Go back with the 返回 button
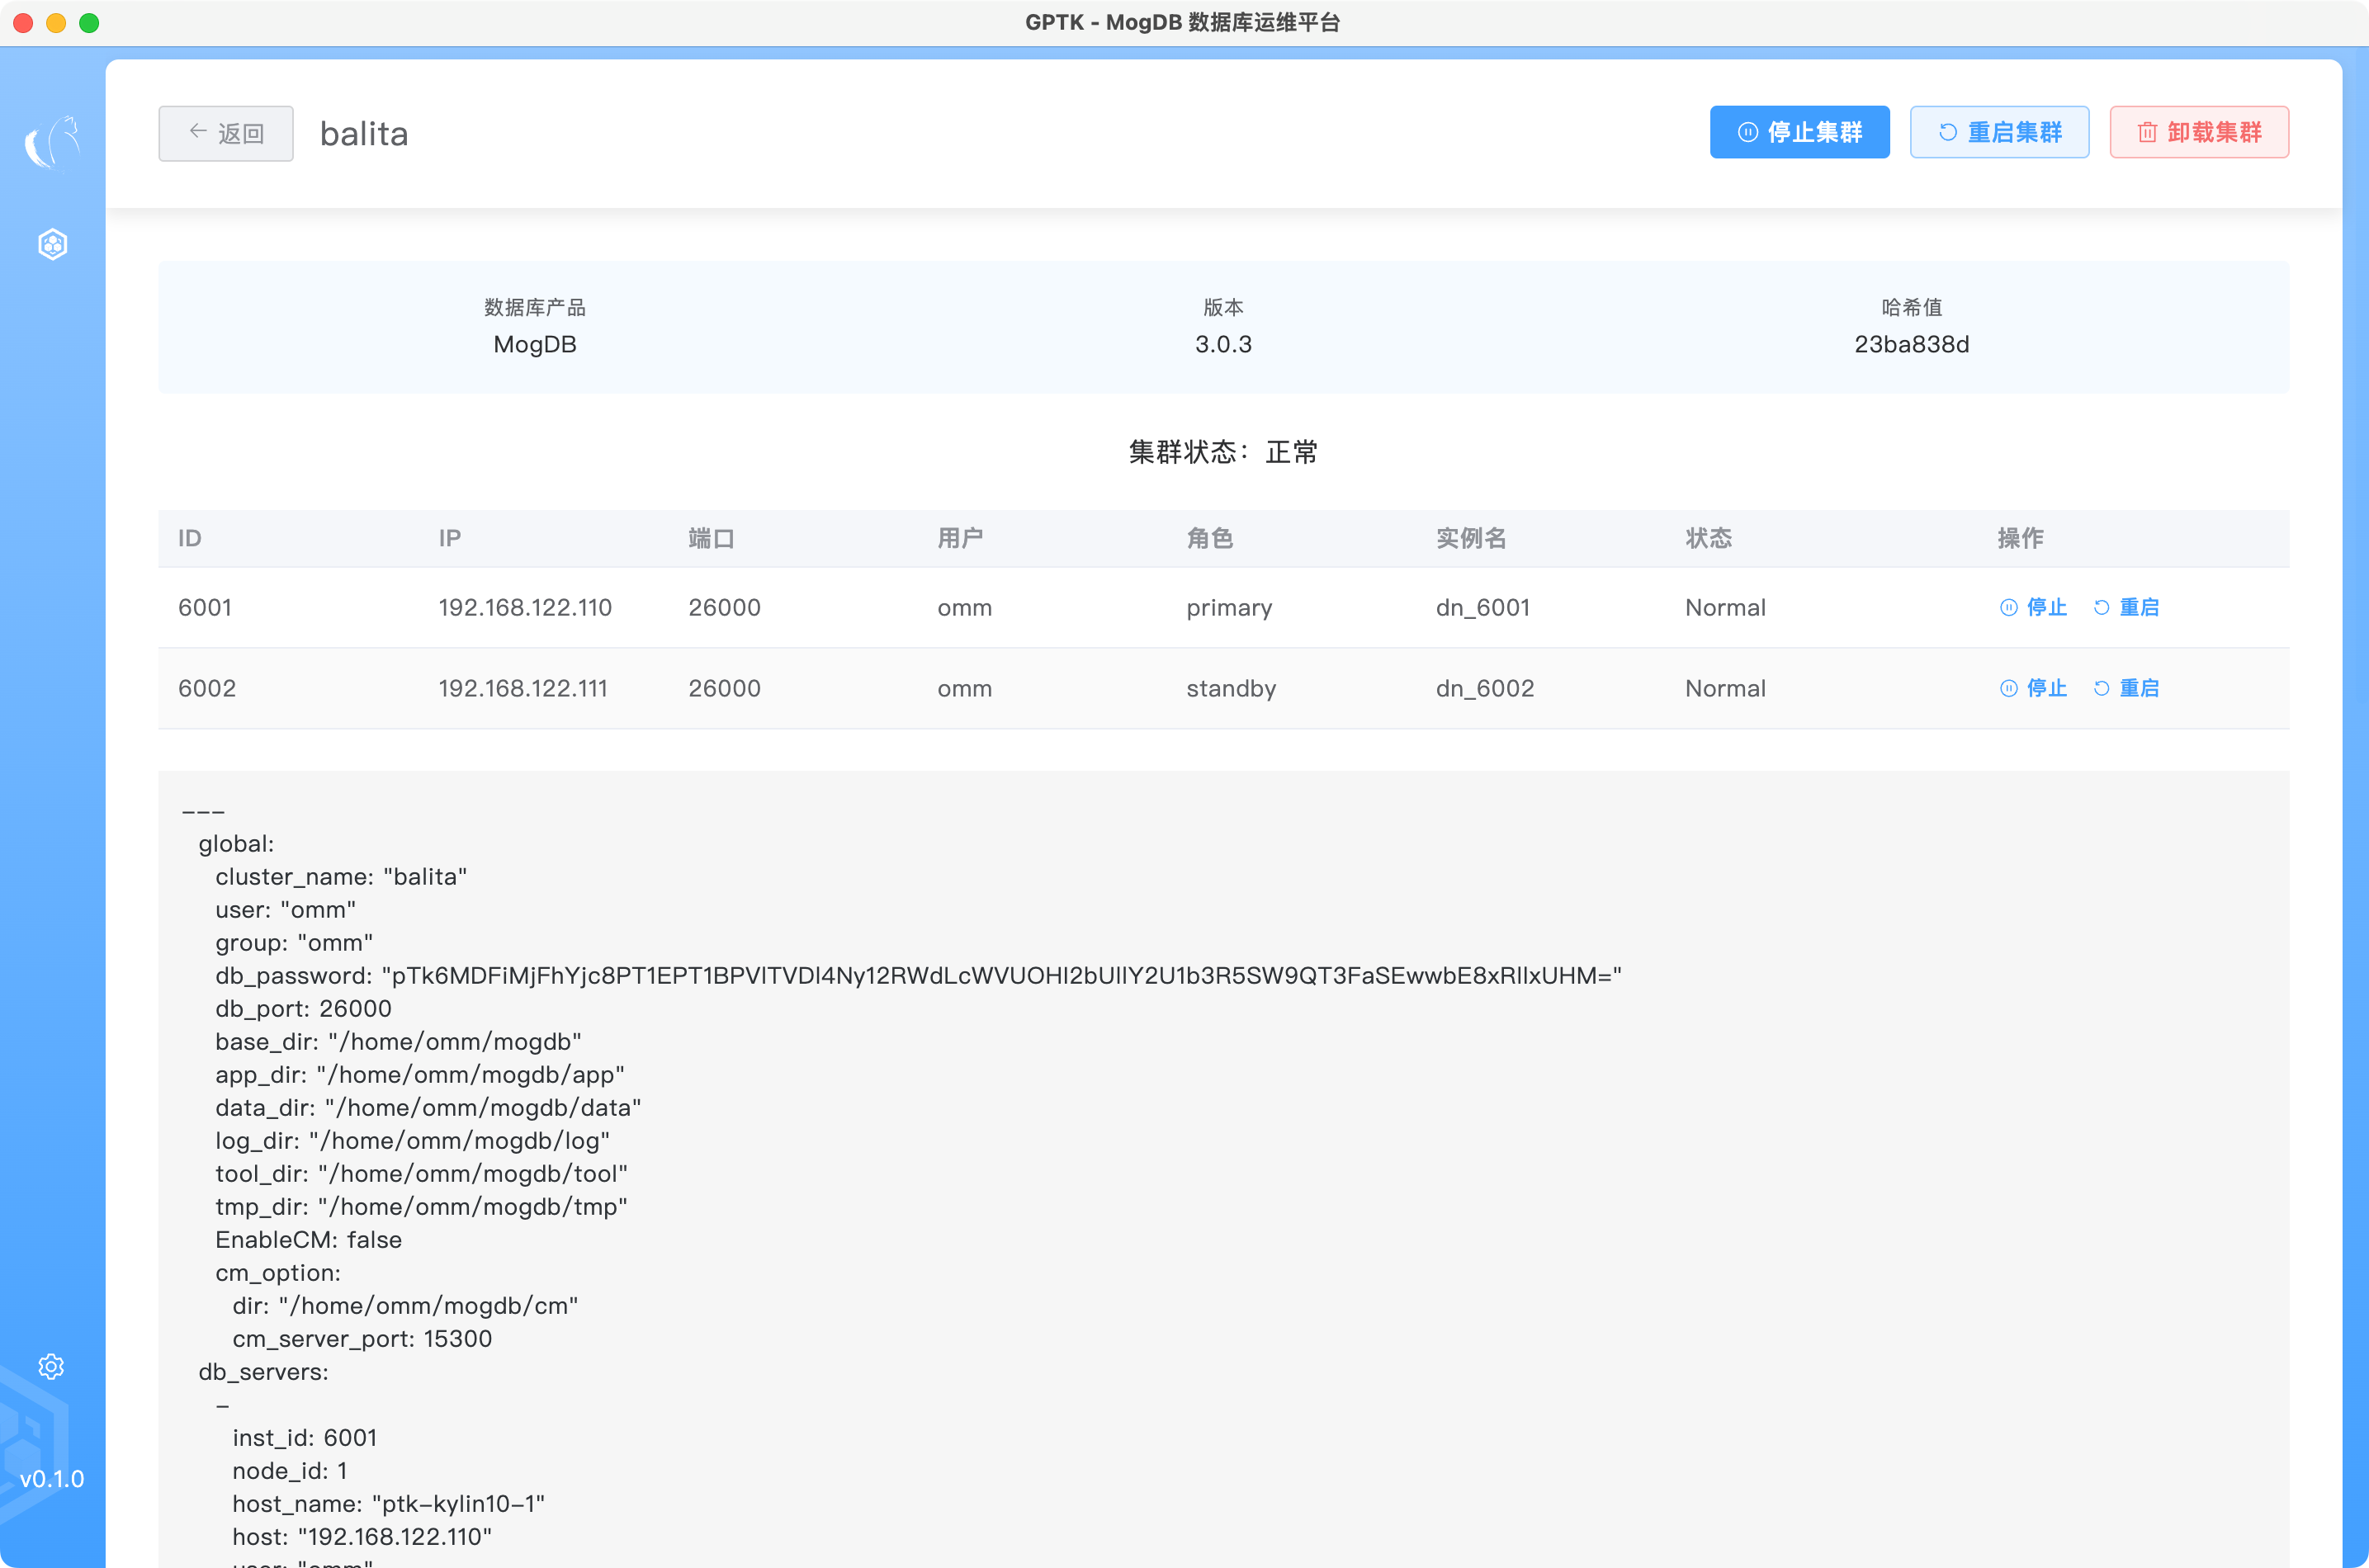2369x1568 pixels. [x=226, y=133]
